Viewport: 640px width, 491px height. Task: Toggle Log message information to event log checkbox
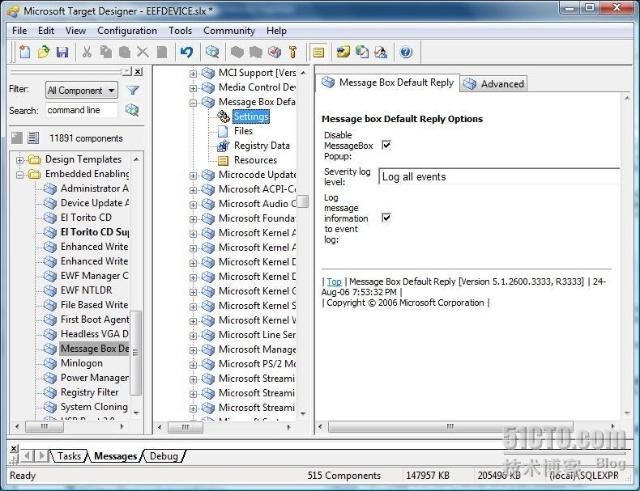click(386, 217)
